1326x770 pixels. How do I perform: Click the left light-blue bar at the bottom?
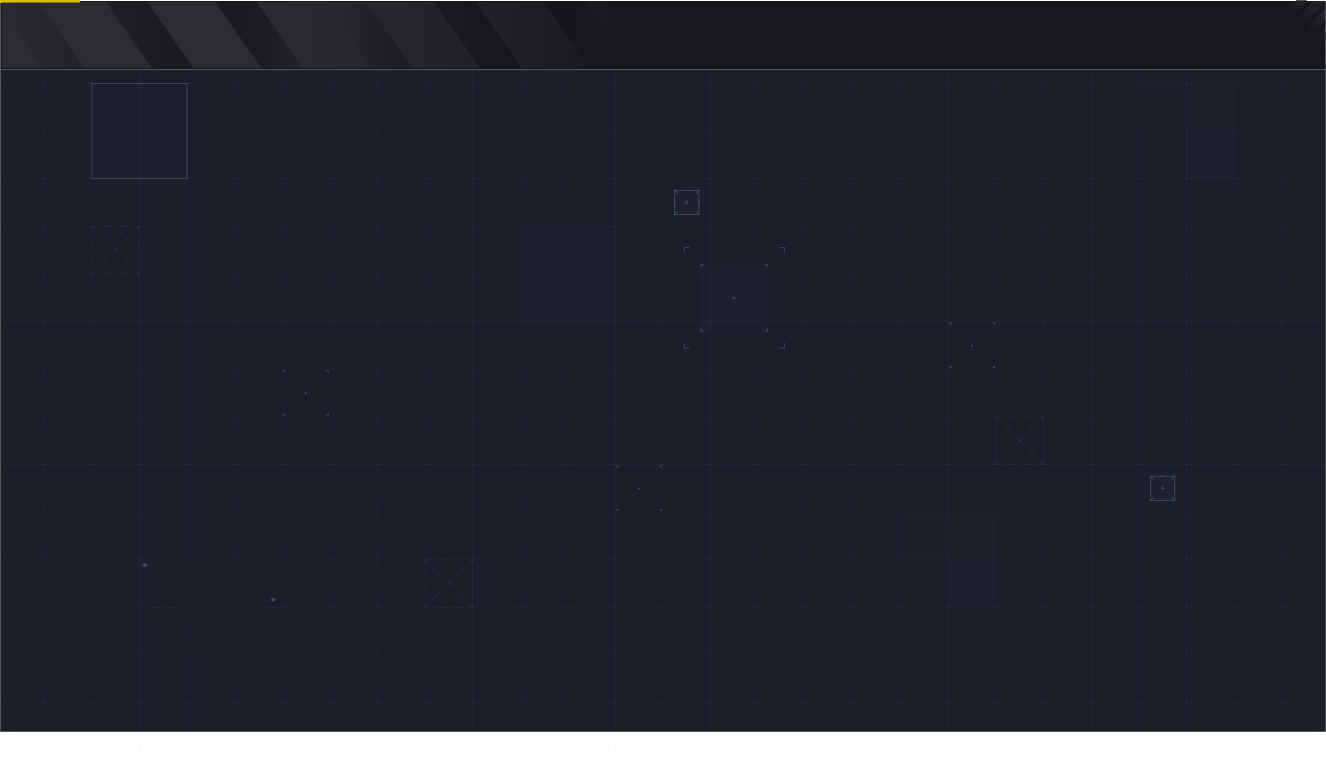coord(363,750)
